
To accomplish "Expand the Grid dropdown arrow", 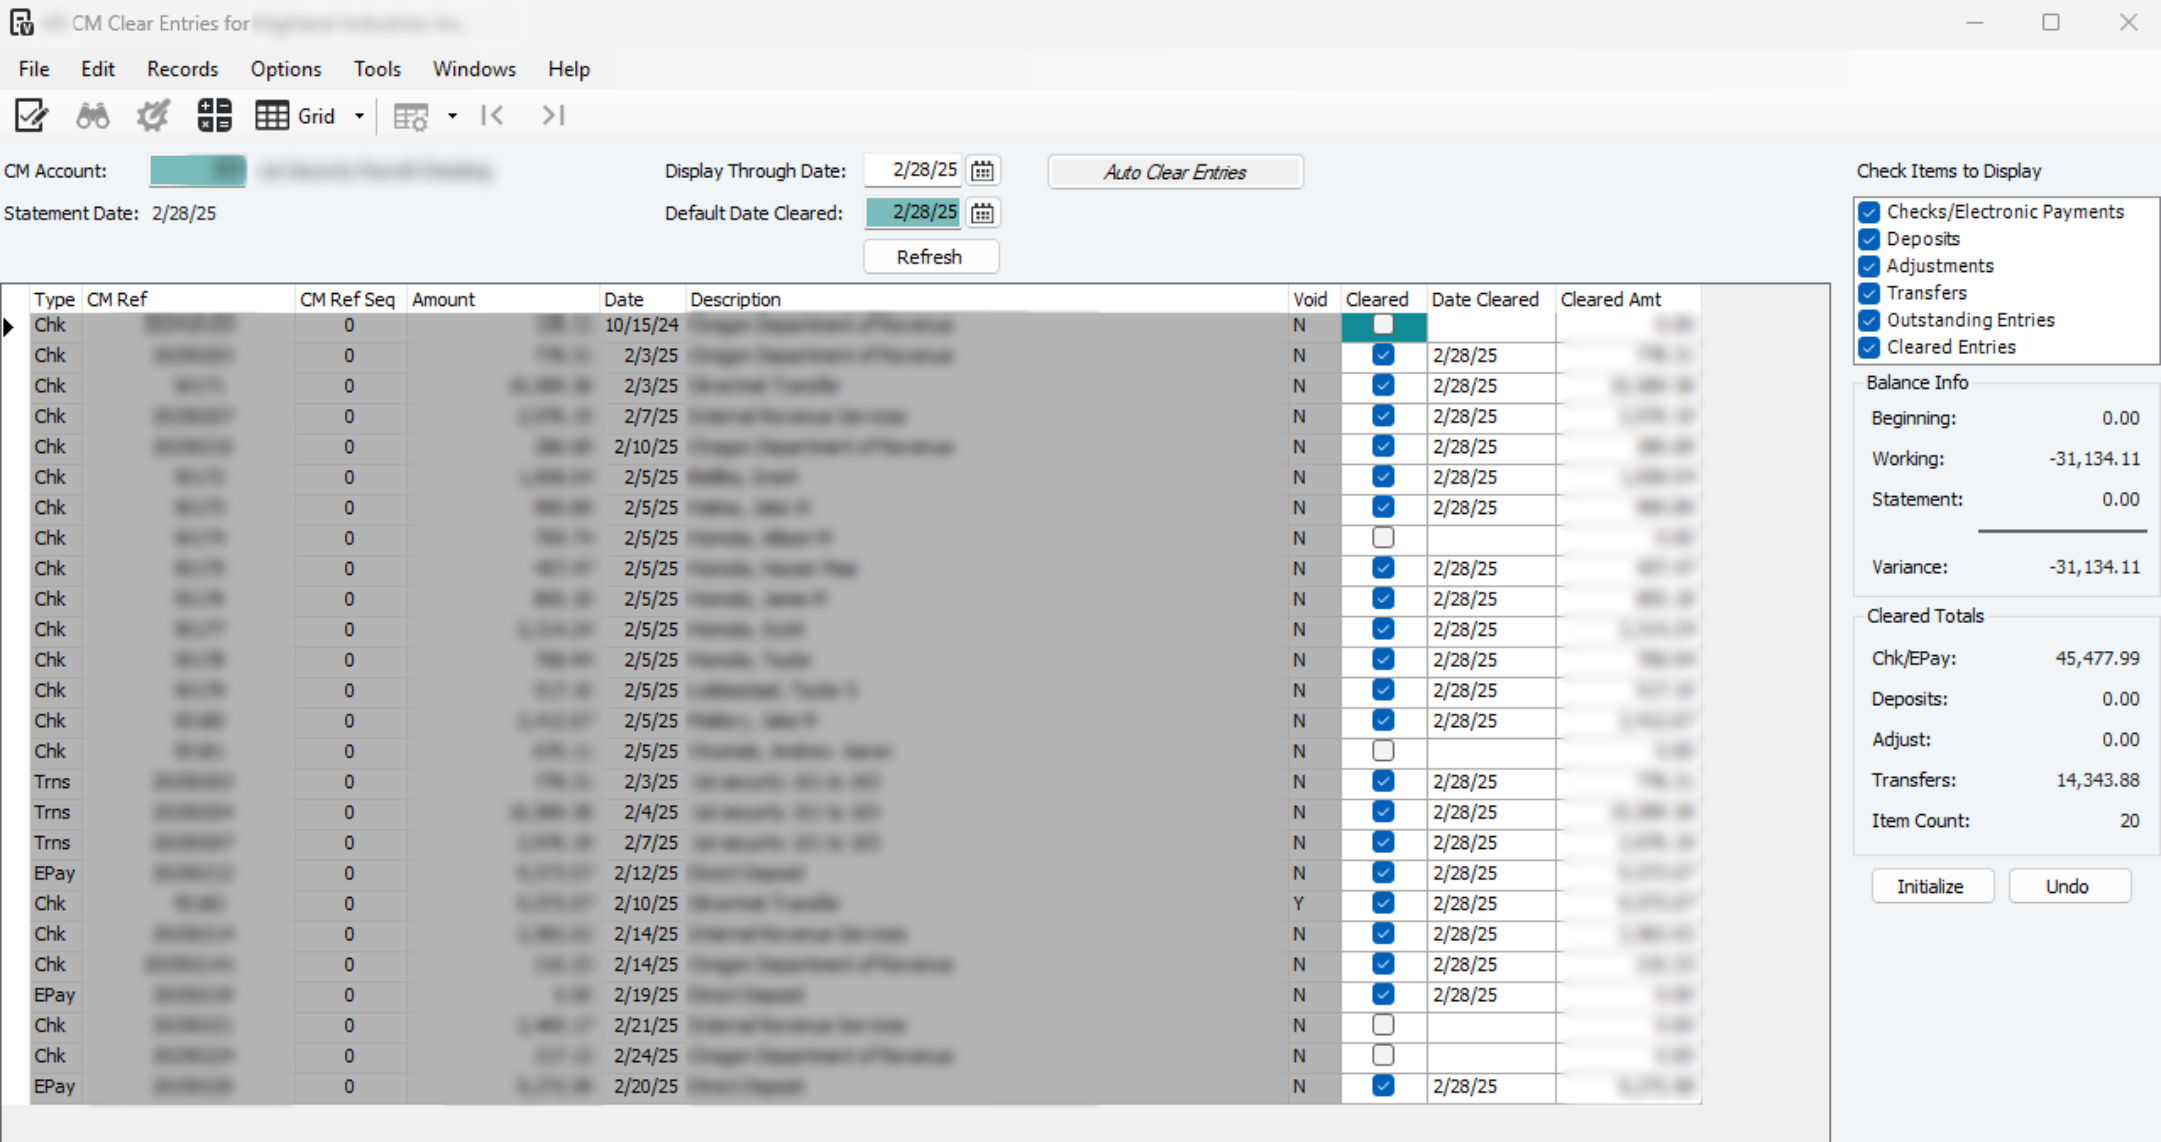I will 360,117.
